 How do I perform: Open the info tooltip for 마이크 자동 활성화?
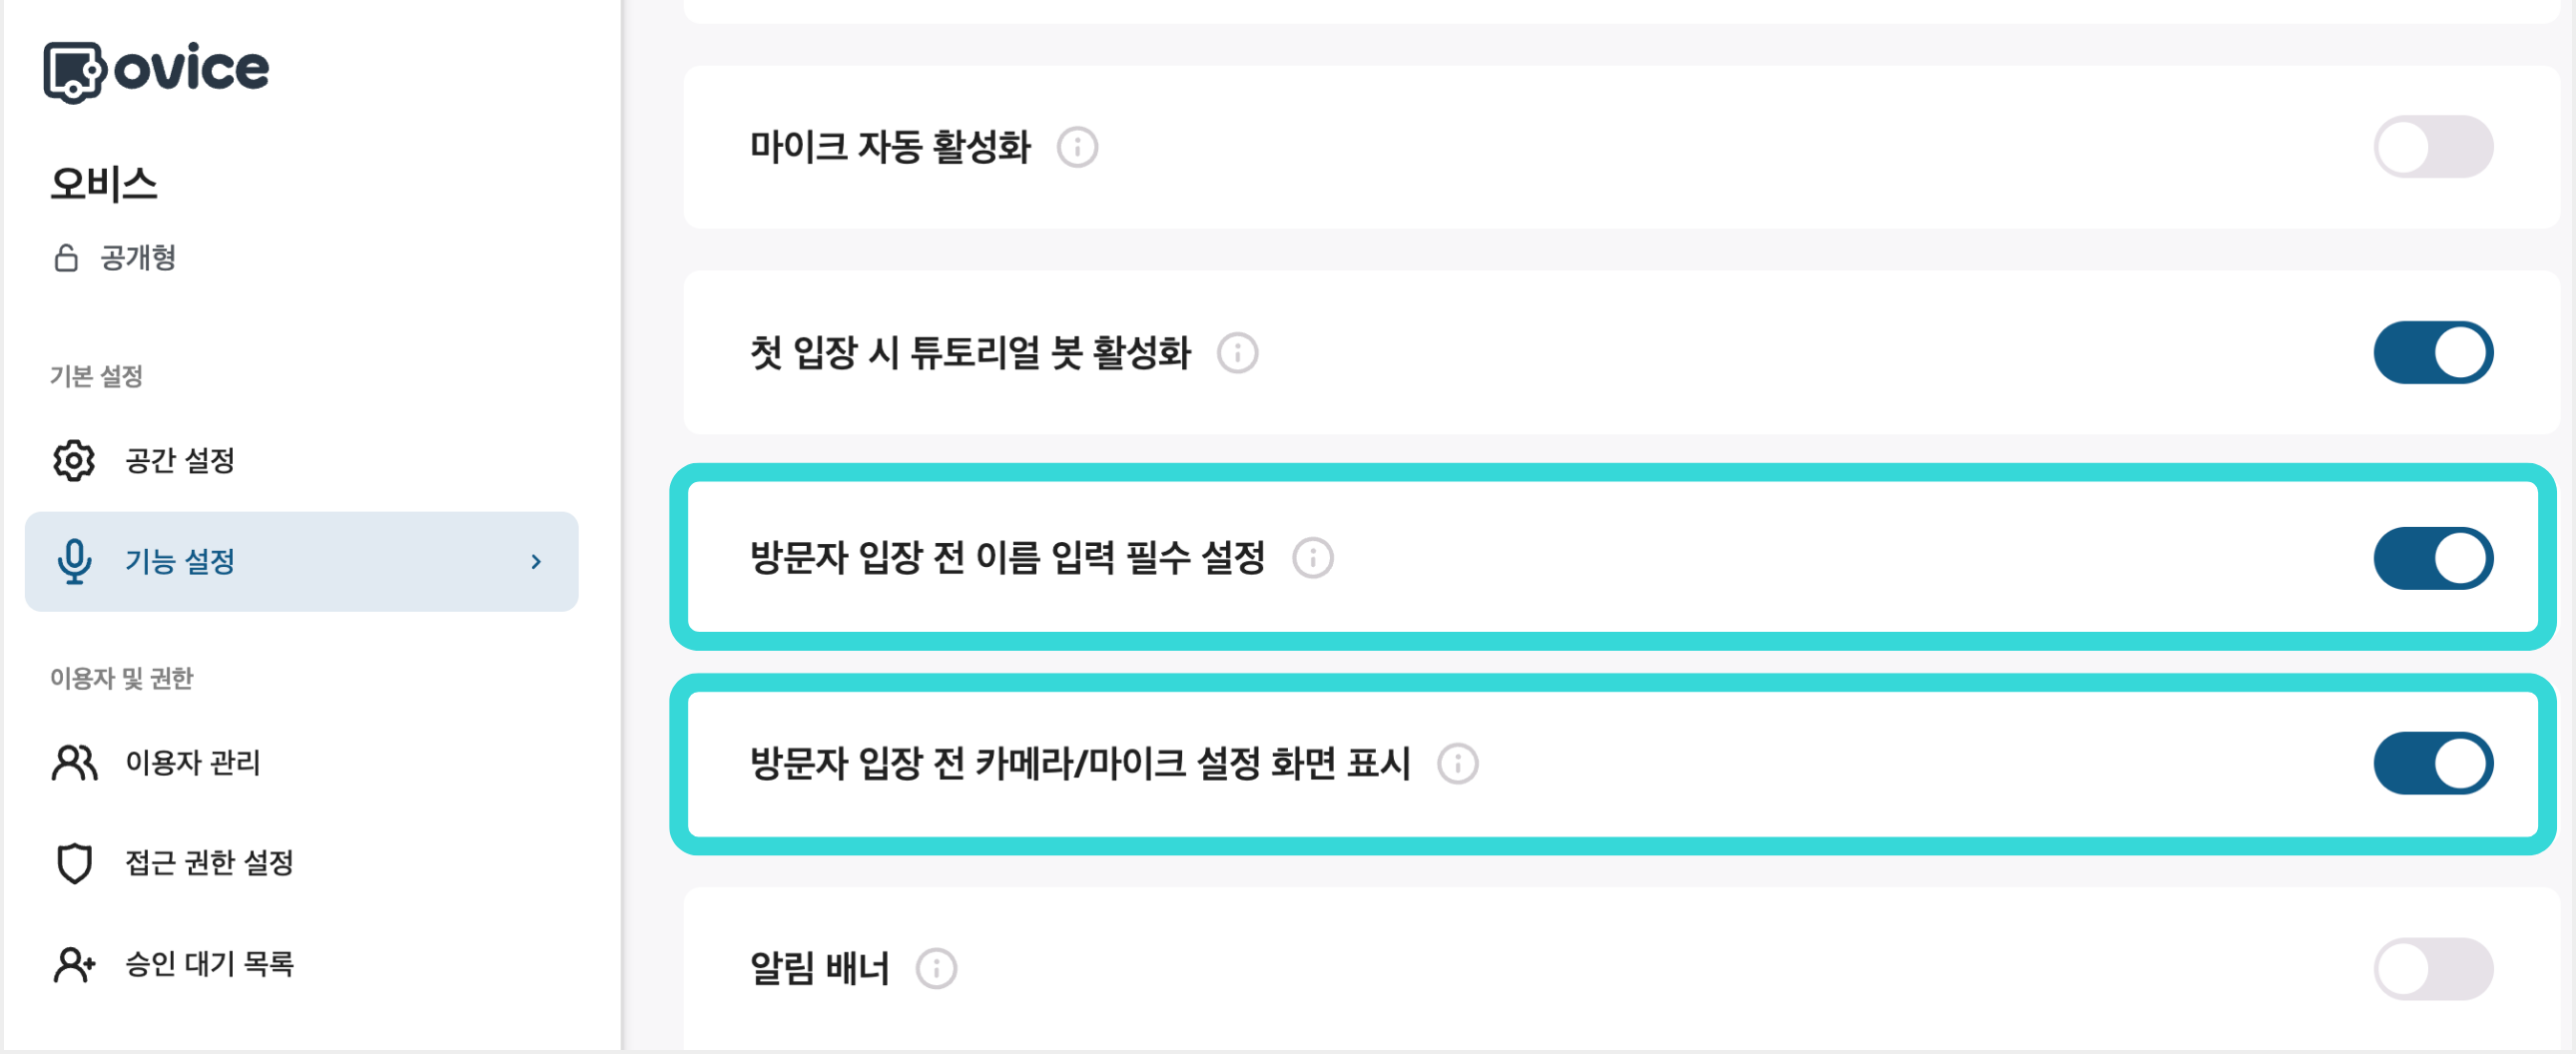(1079, 149)
